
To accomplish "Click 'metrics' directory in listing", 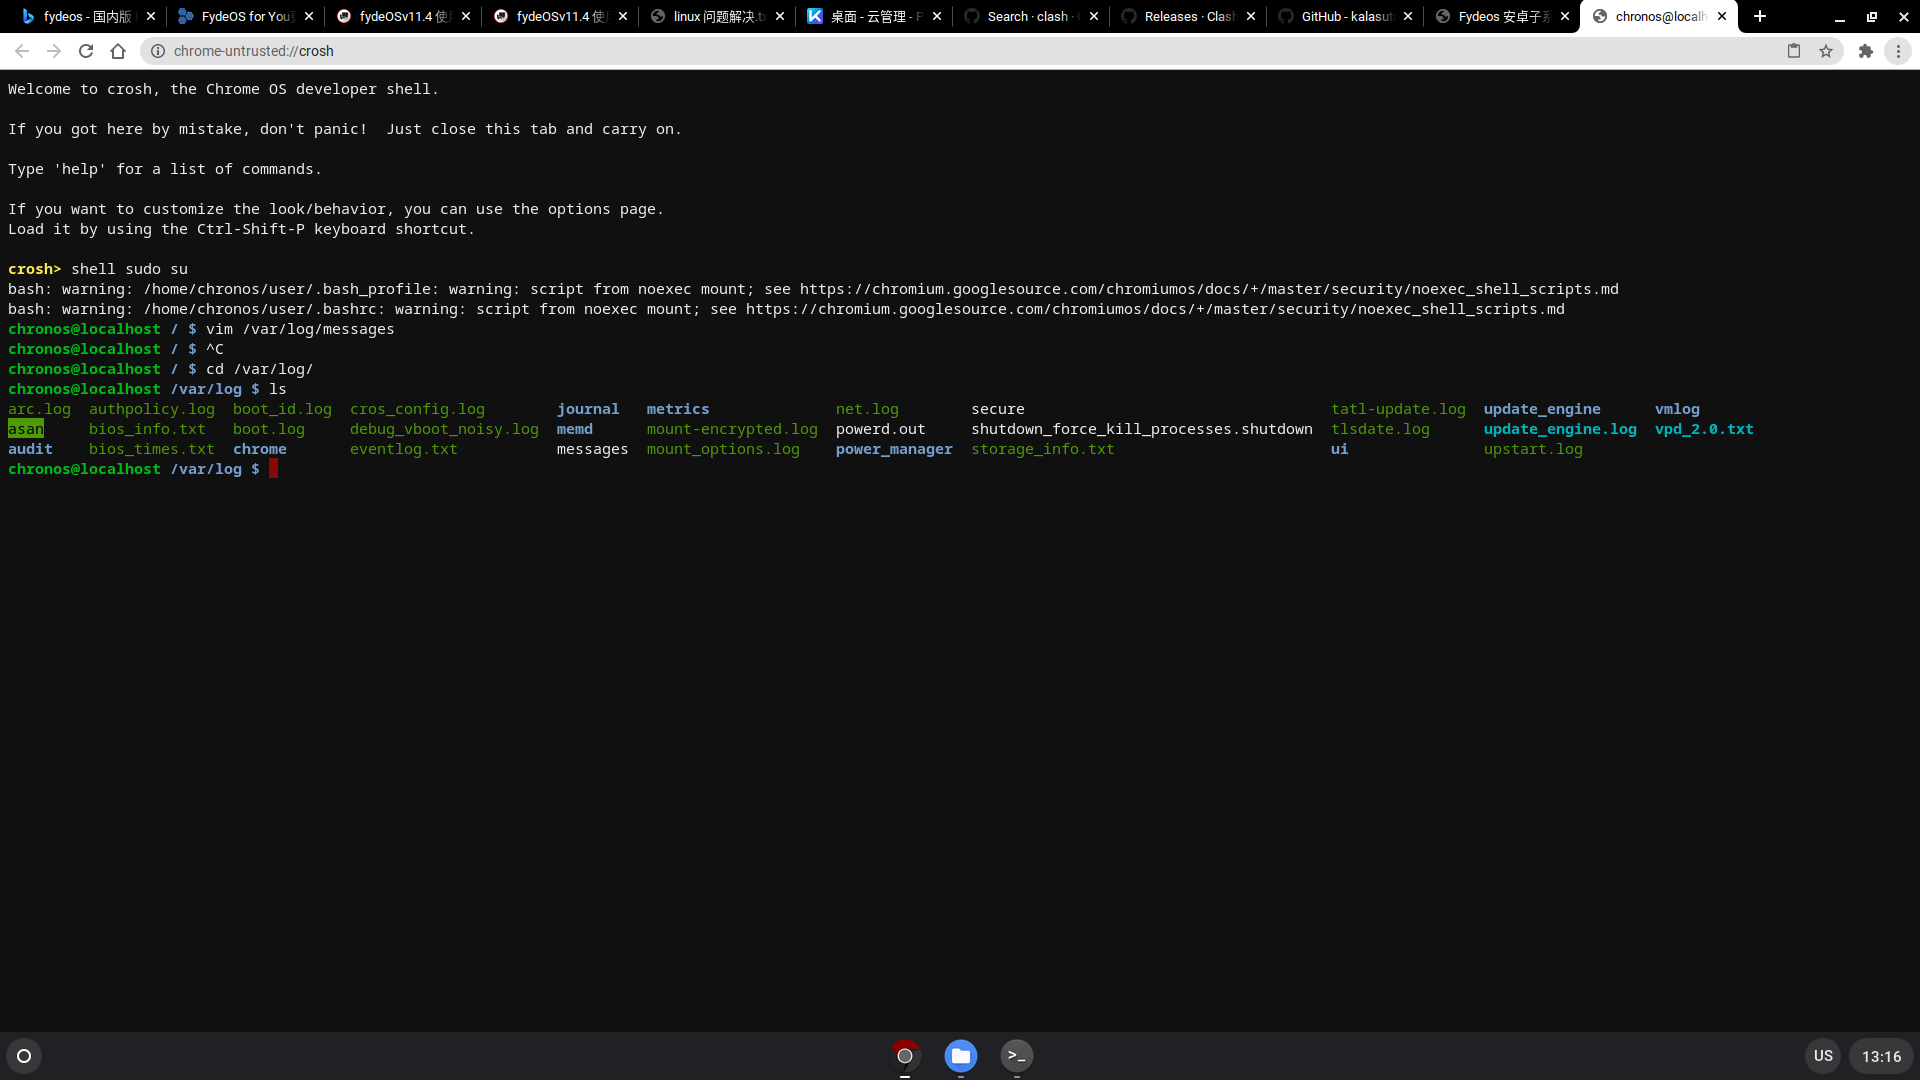I will pyautogui.click(x=678, y=409).
